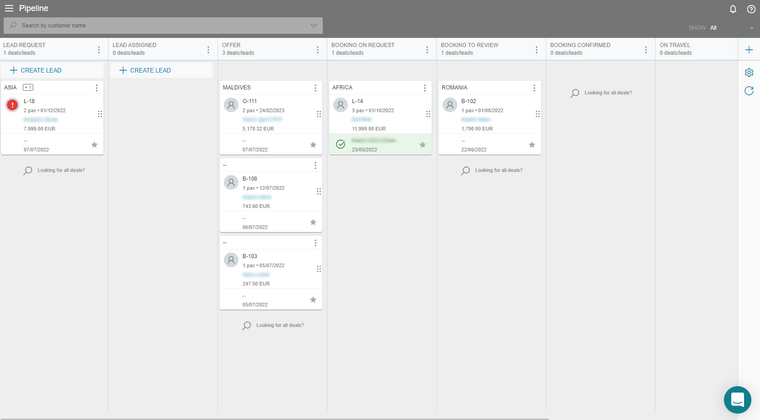Click the avatar icon on B-103 card

(x=231, y=260)
